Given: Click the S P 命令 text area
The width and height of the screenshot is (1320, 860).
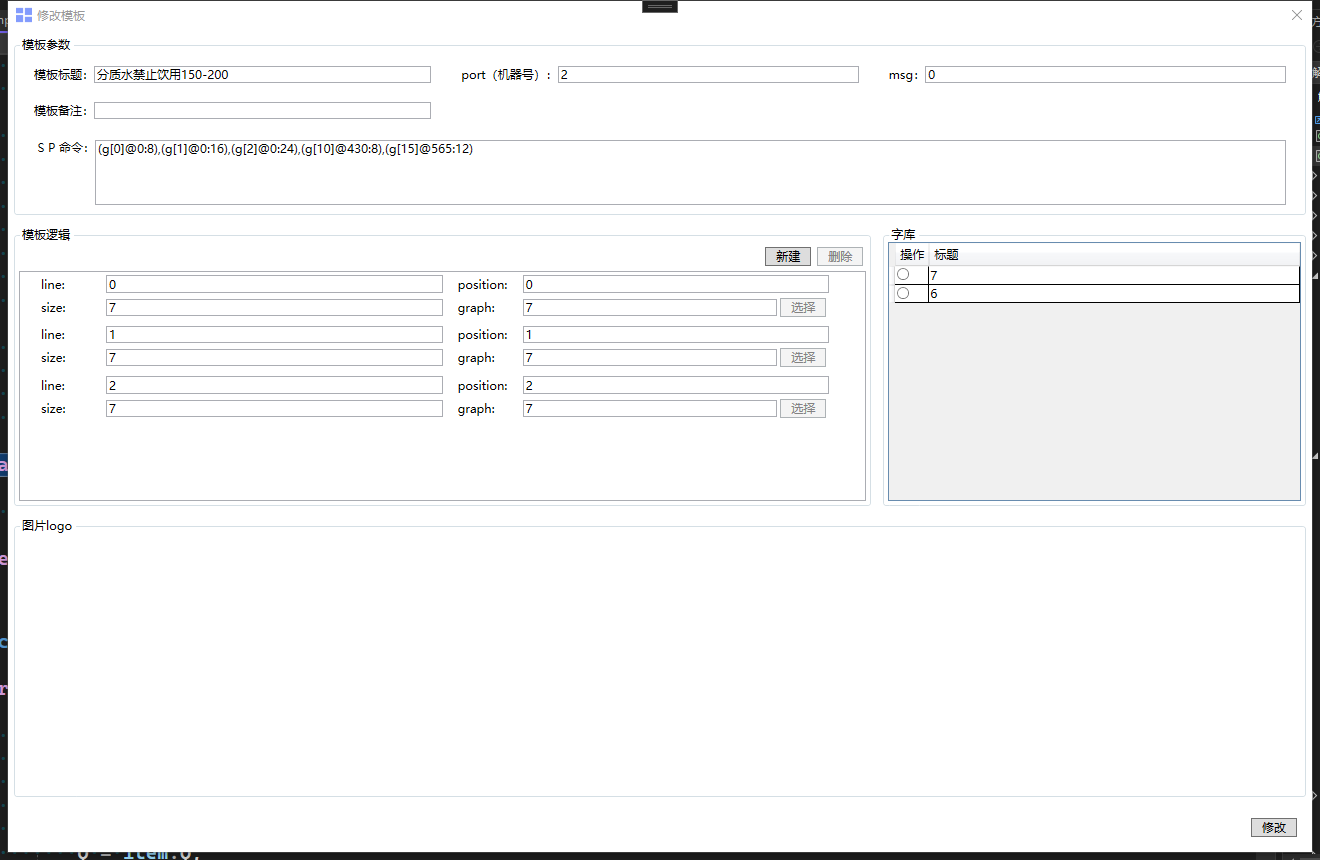Looking at the screenshot, I should [690, 172].
